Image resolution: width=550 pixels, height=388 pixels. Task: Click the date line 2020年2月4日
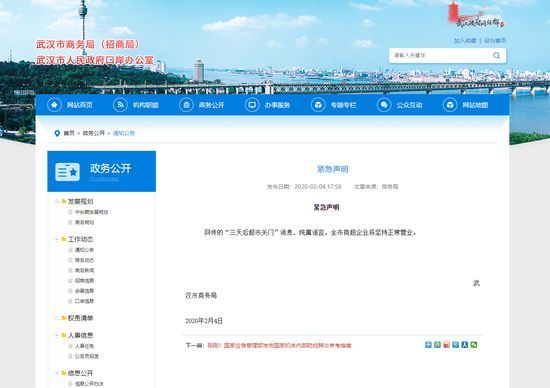[204, 321]
